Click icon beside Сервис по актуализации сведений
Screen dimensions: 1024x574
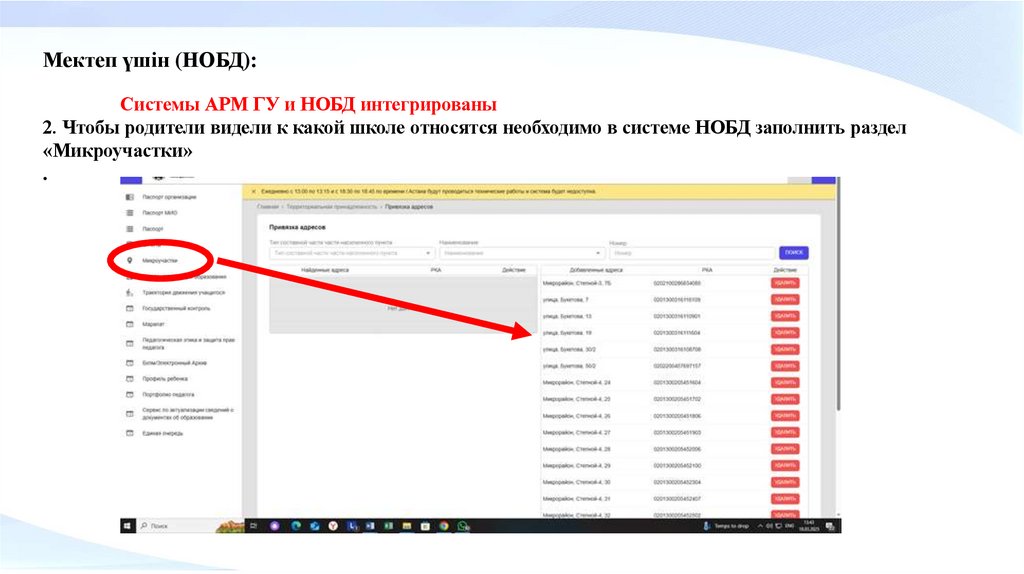tap(129, 414)
